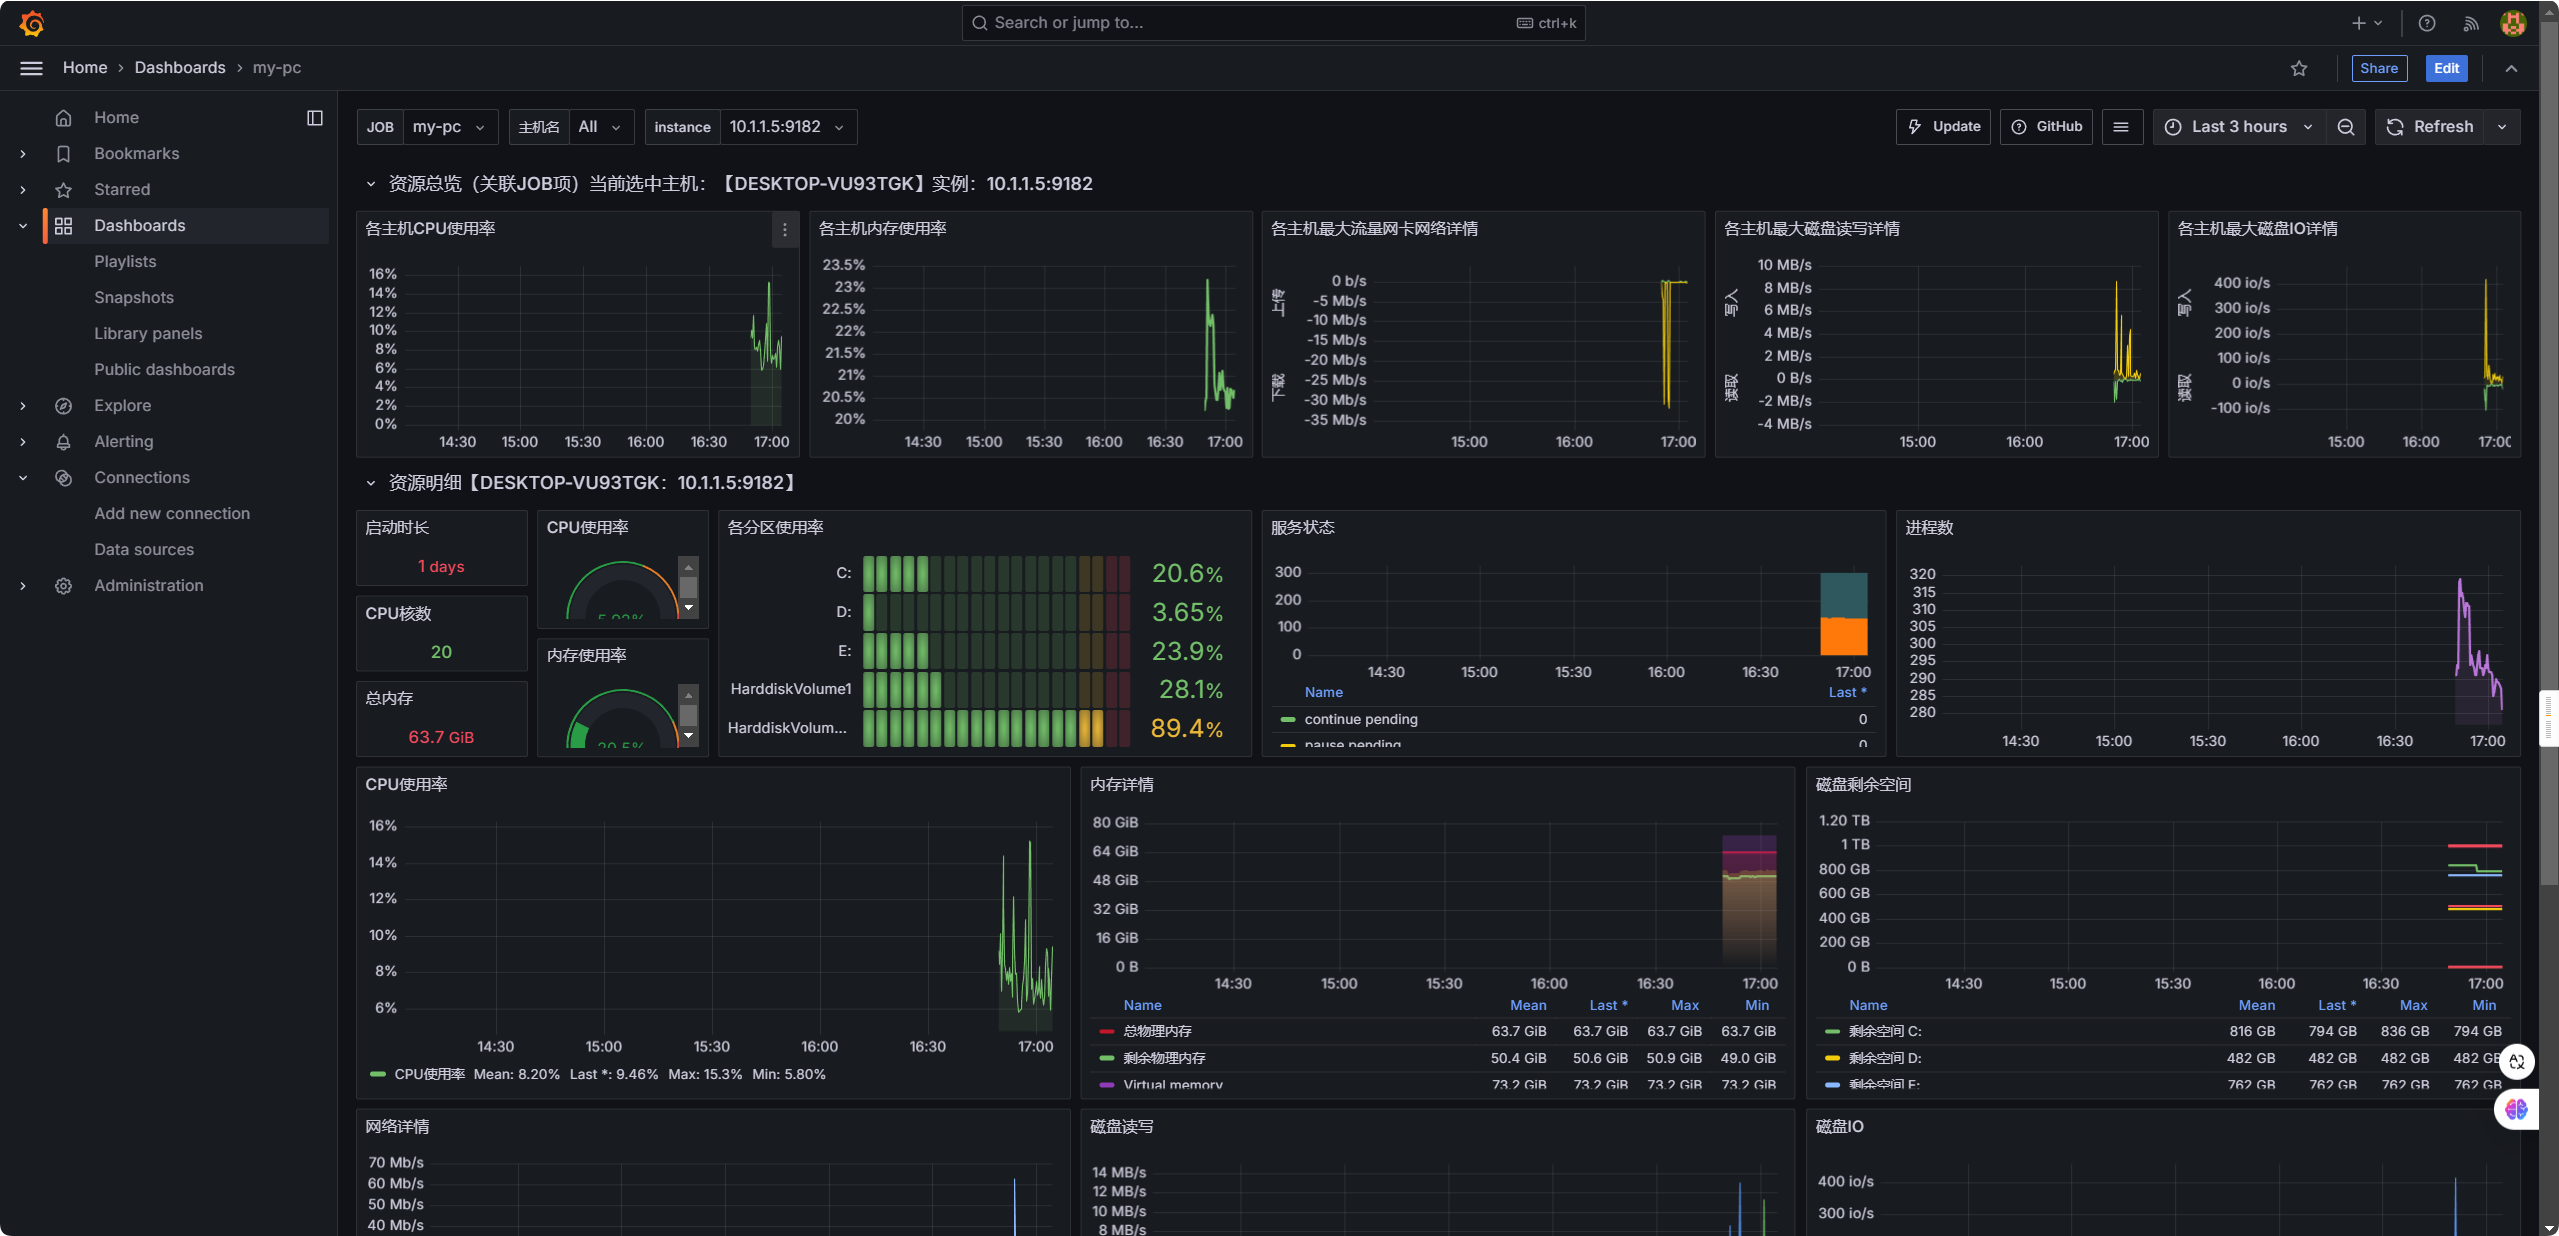Open the dashboard links list icon
Viewport: 2559px width, 1236px height.
(x=2121, y=127)
